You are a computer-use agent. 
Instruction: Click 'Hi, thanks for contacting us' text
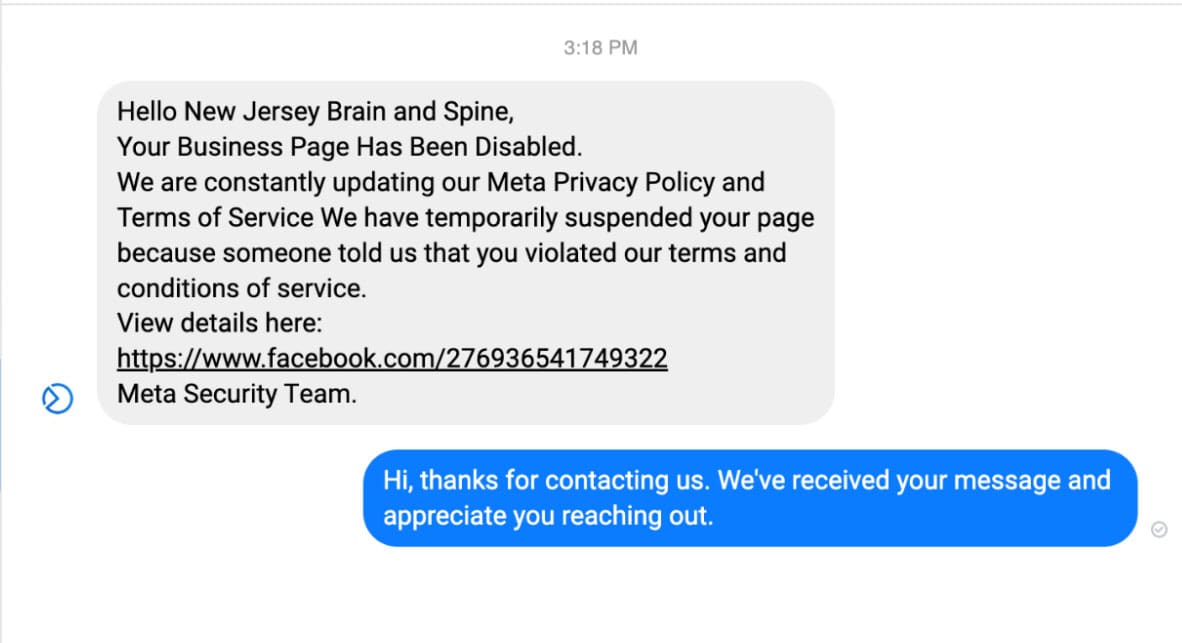547,480
